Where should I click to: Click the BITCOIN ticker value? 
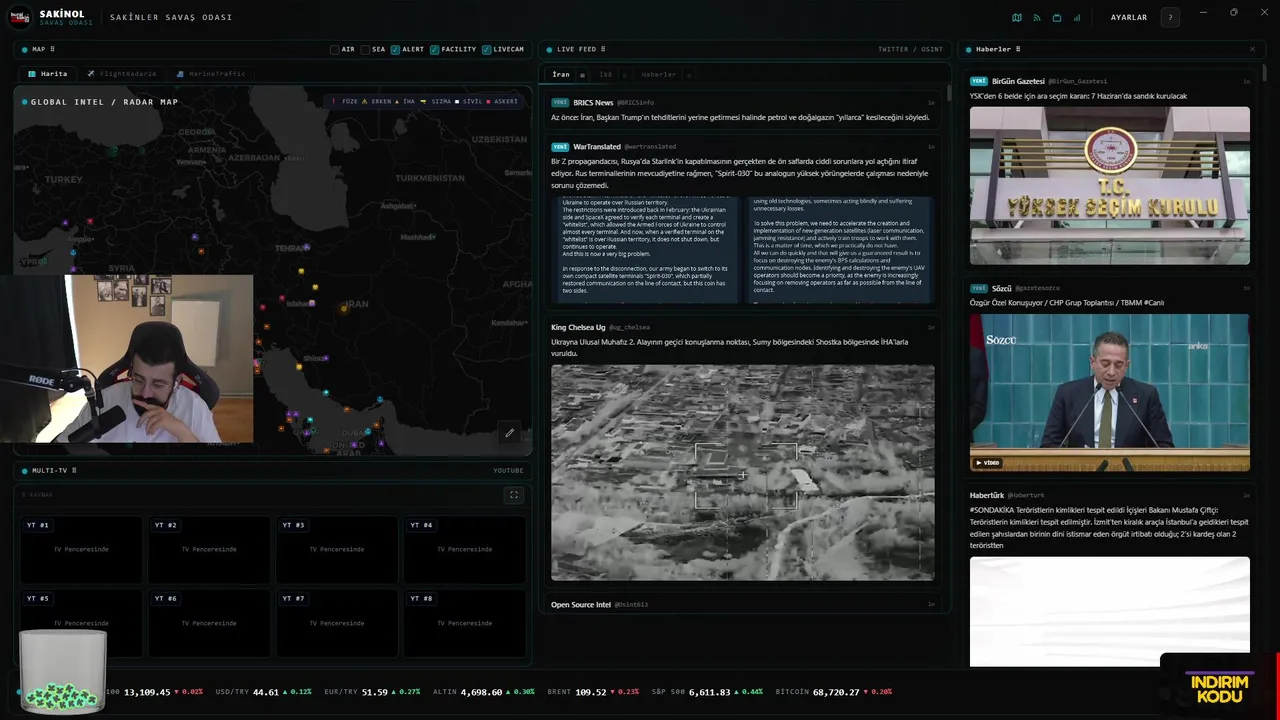(837, 692)
